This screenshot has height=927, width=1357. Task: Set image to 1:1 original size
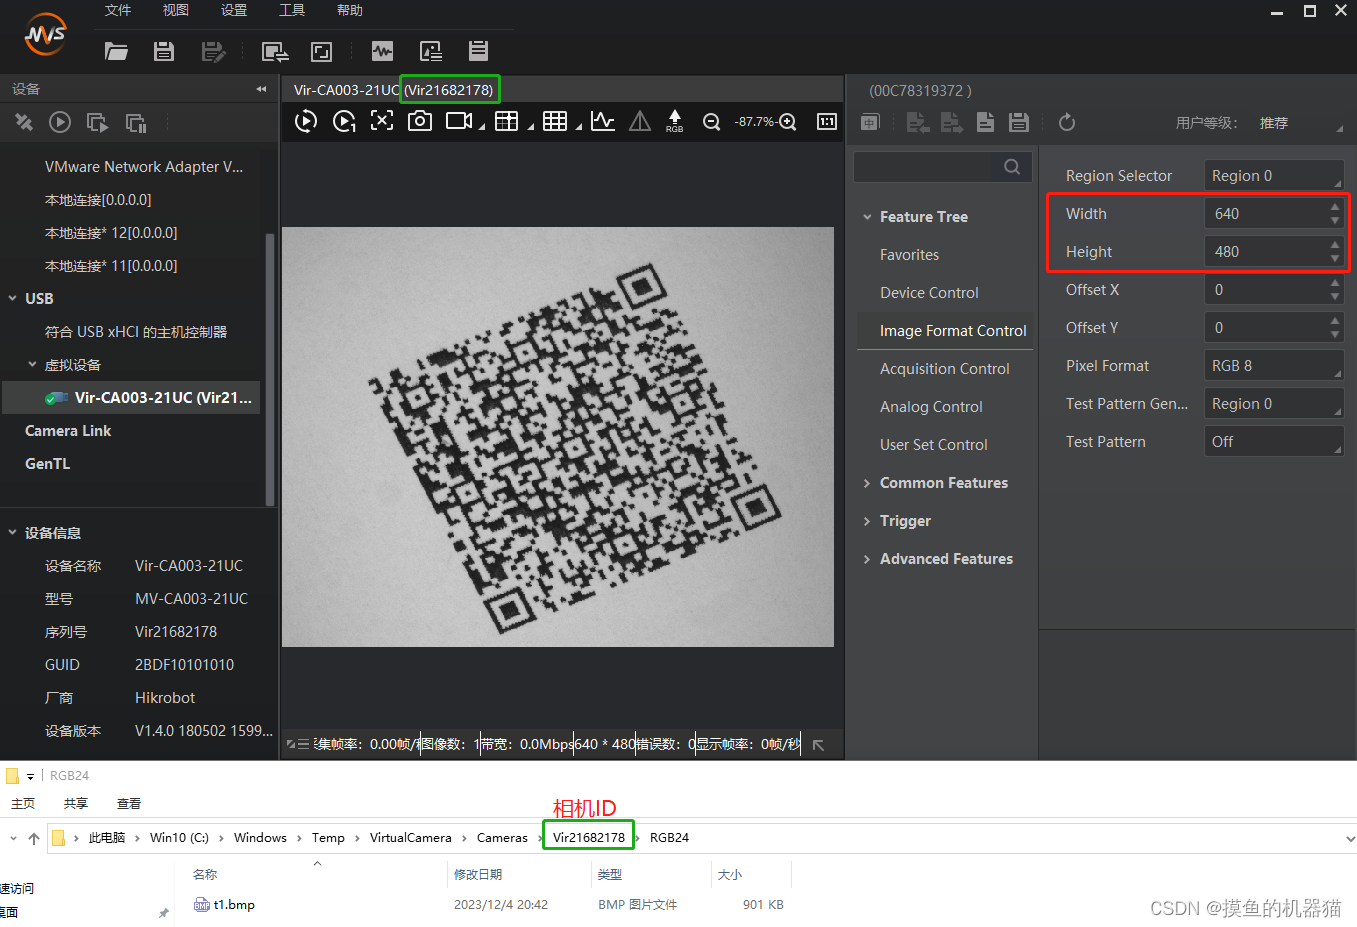[x=827, y=122]
